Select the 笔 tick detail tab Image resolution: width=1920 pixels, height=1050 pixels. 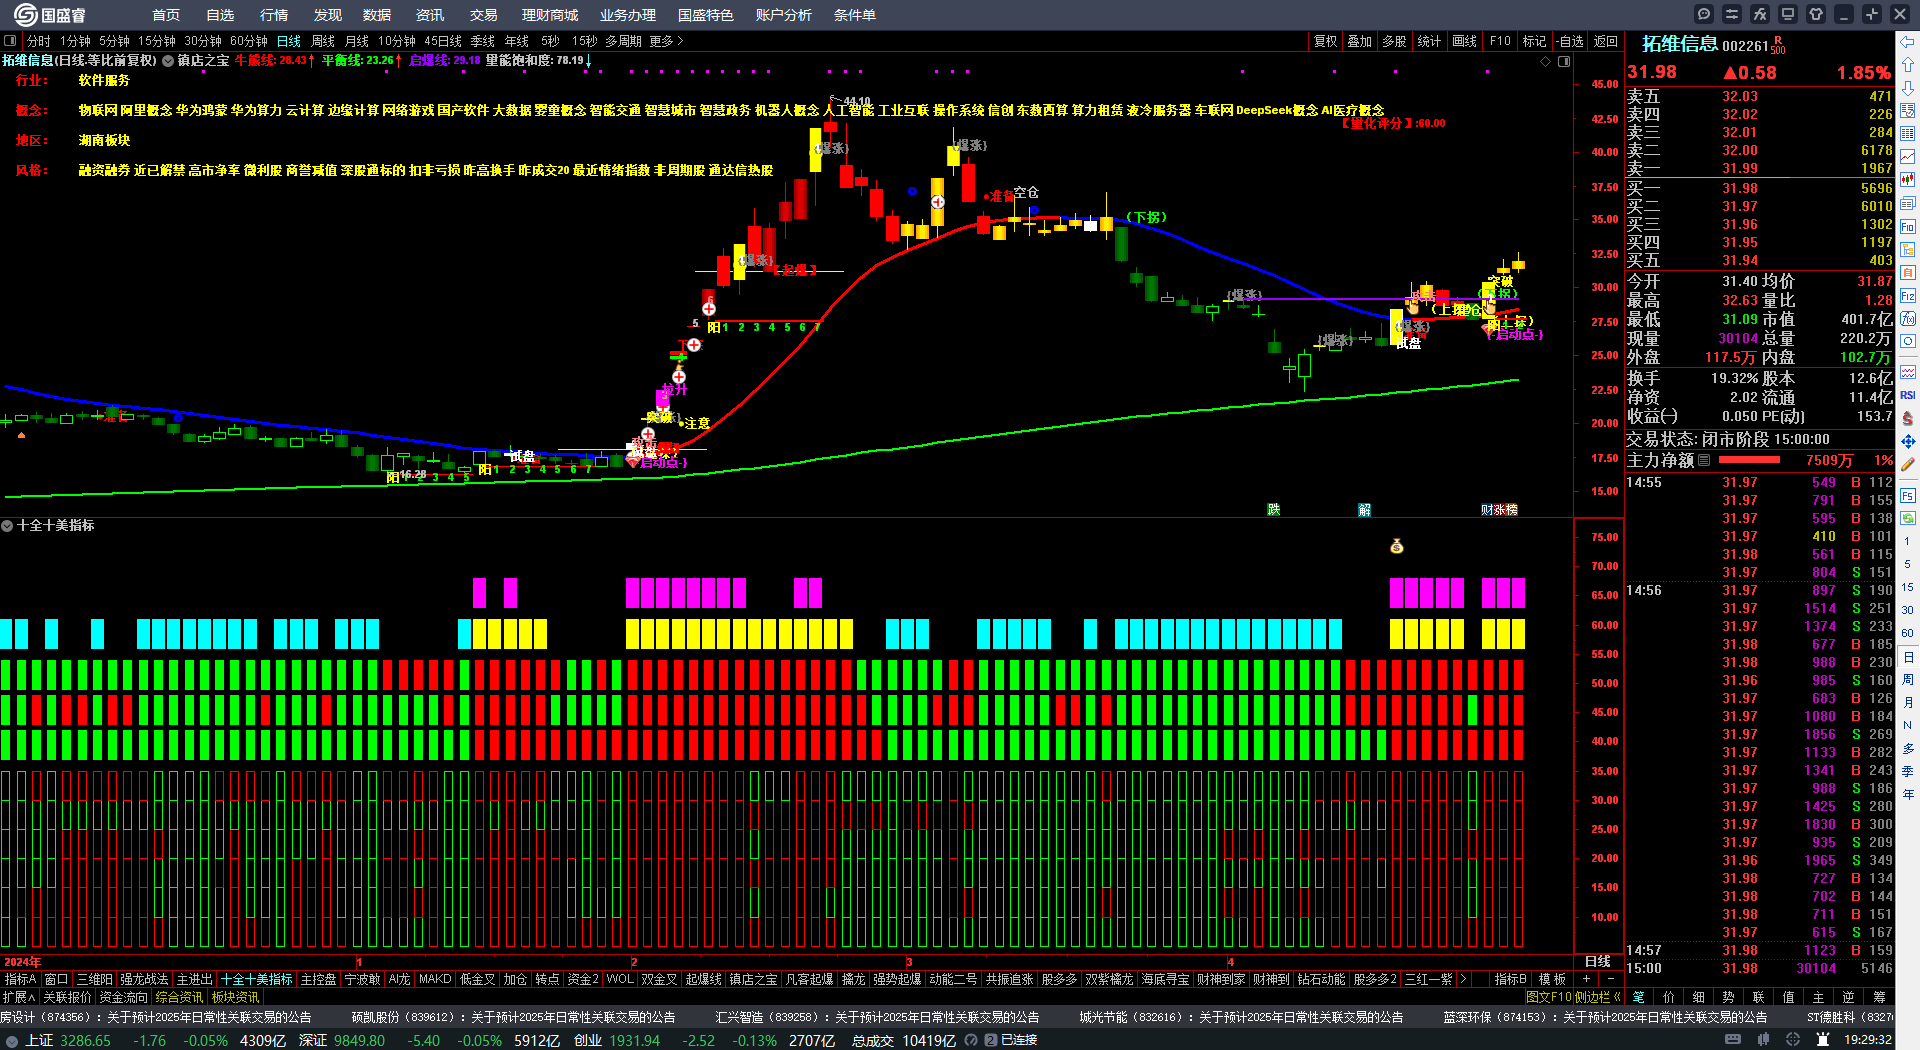point(1639,997)
